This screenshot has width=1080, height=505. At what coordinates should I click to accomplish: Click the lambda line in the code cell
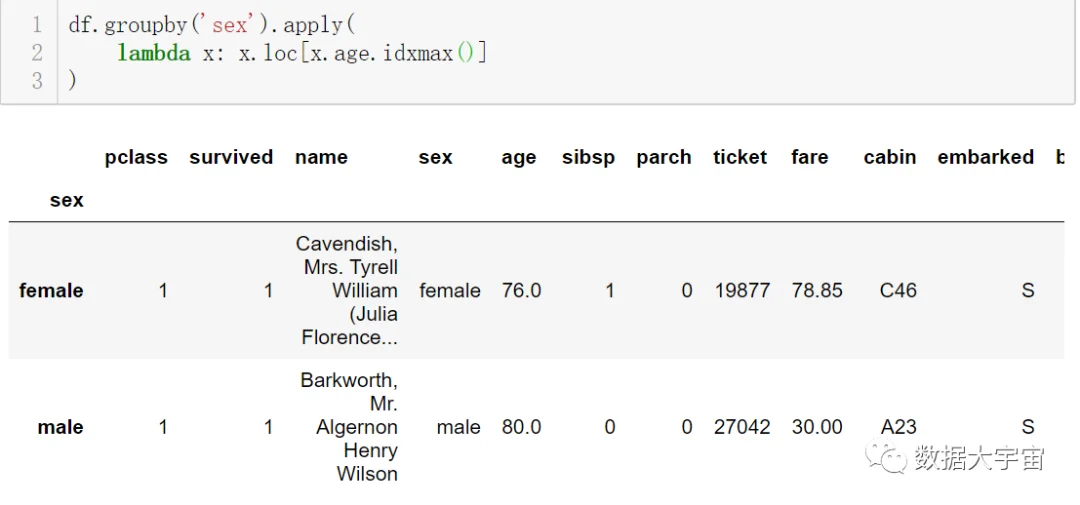pos(302,53)
